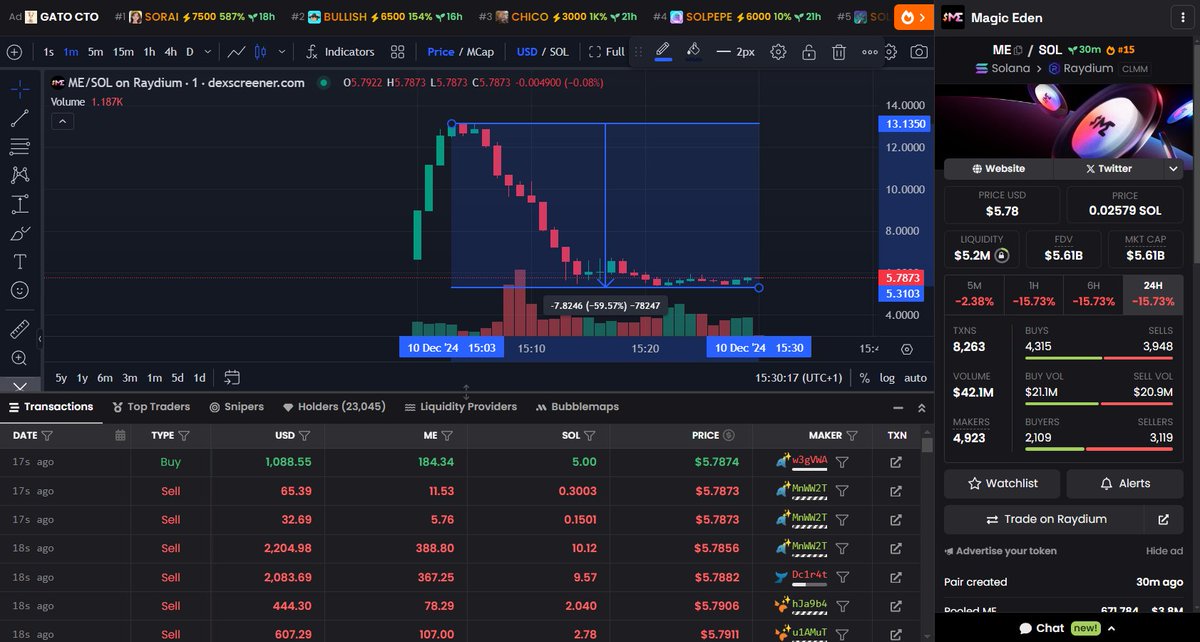The height and width of the screenshot is (642, 1200).
Task: Toggle percent scale on chart
Action: tap(864, 378)
